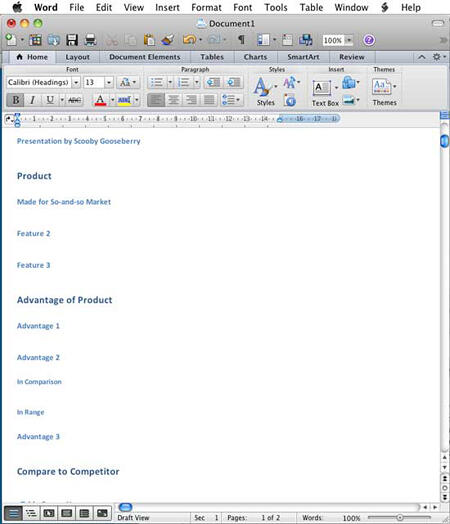
Task: Switch to the SmartArt tab
Action: pyautogui.click(x=303, y=57)
